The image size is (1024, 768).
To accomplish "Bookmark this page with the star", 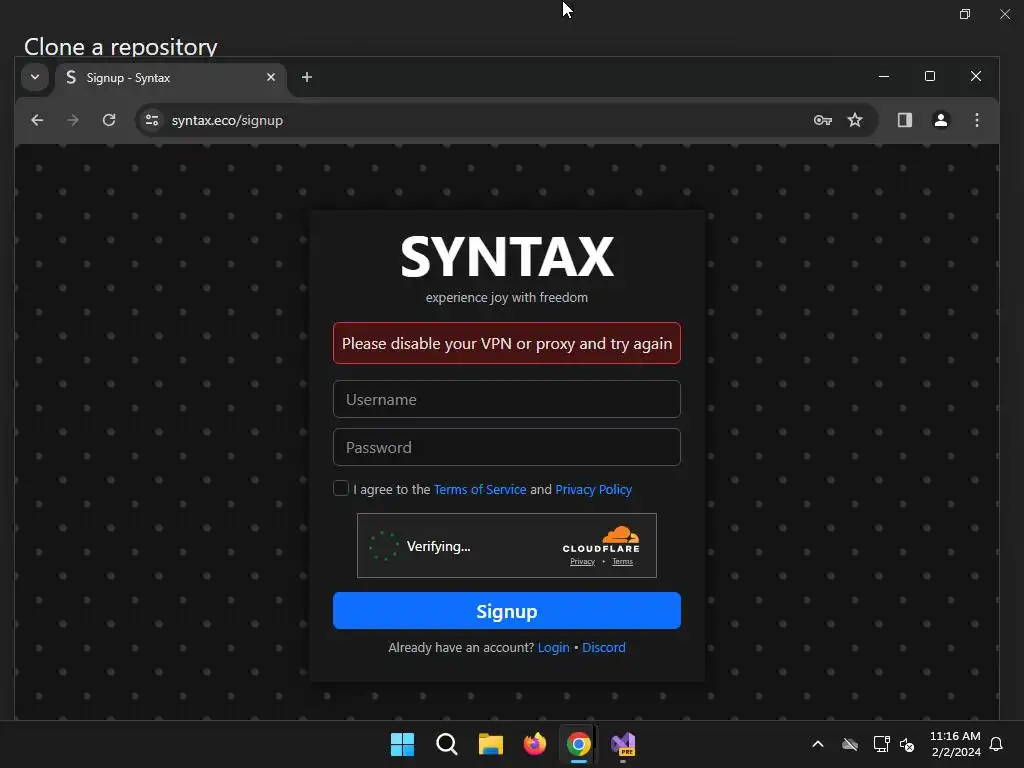I will tap(855, 120).
